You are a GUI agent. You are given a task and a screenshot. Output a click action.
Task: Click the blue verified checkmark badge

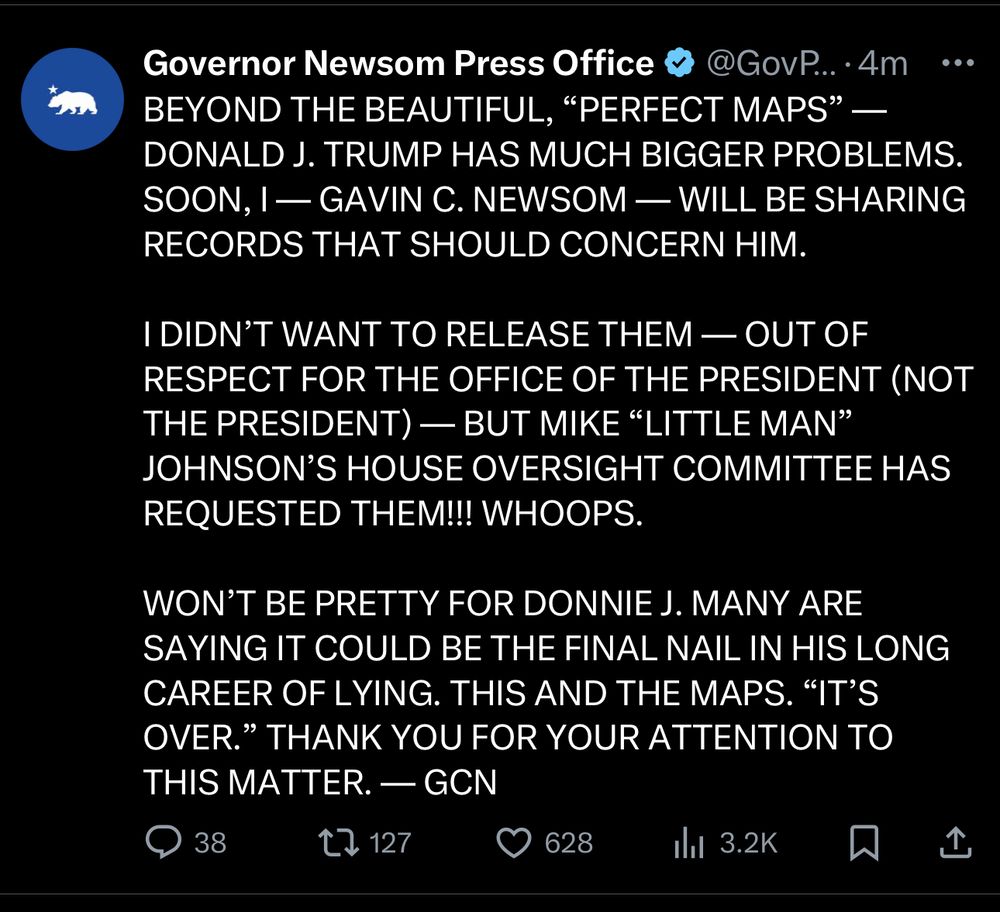click(680, 63)
